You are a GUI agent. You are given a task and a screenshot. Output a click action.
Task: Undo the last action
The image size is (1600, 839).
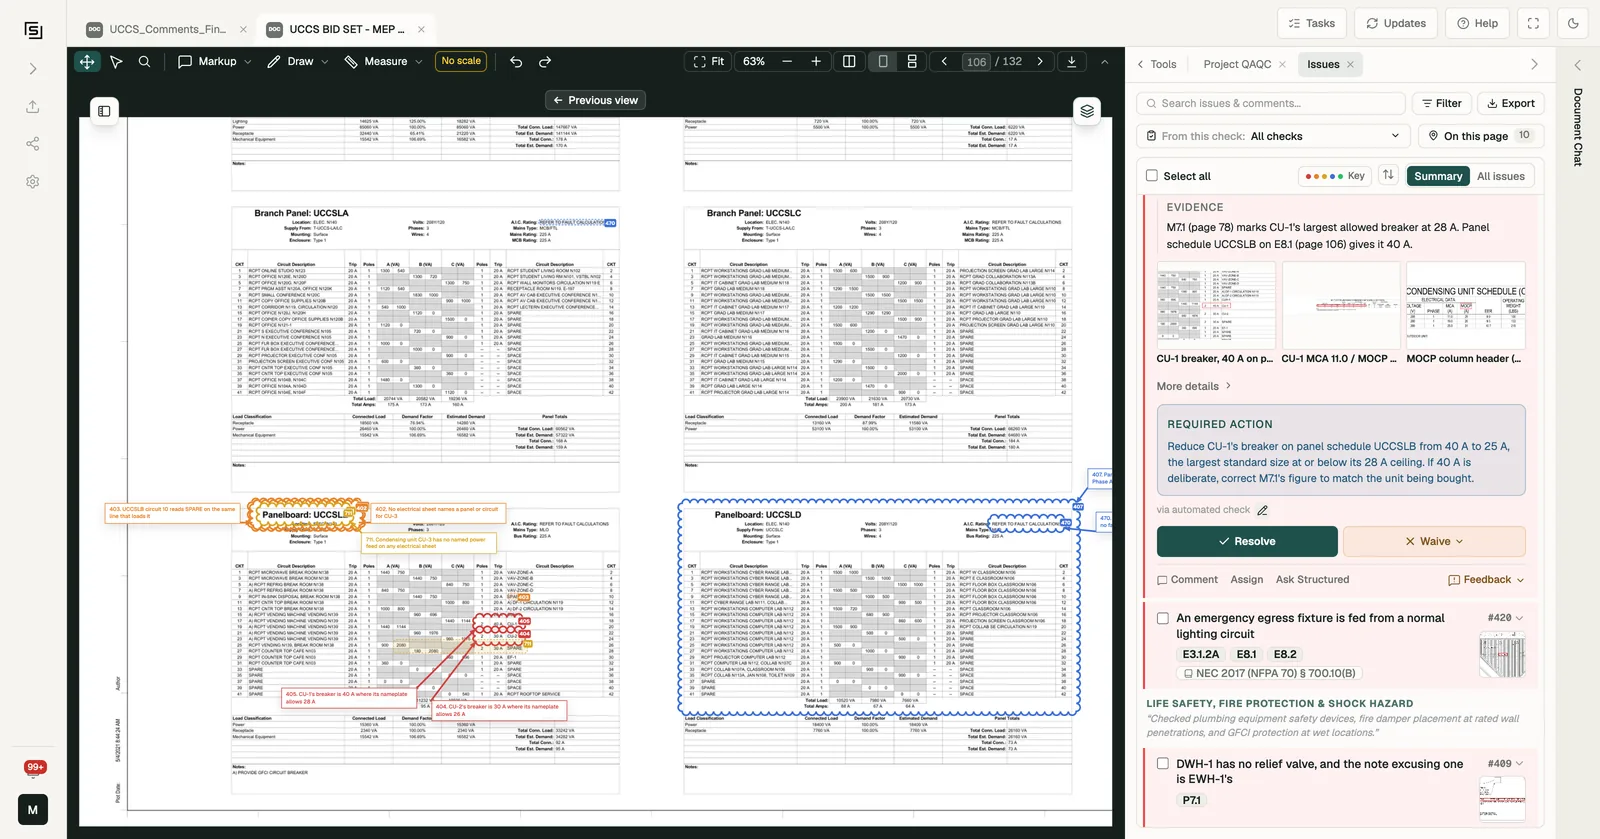516,61
